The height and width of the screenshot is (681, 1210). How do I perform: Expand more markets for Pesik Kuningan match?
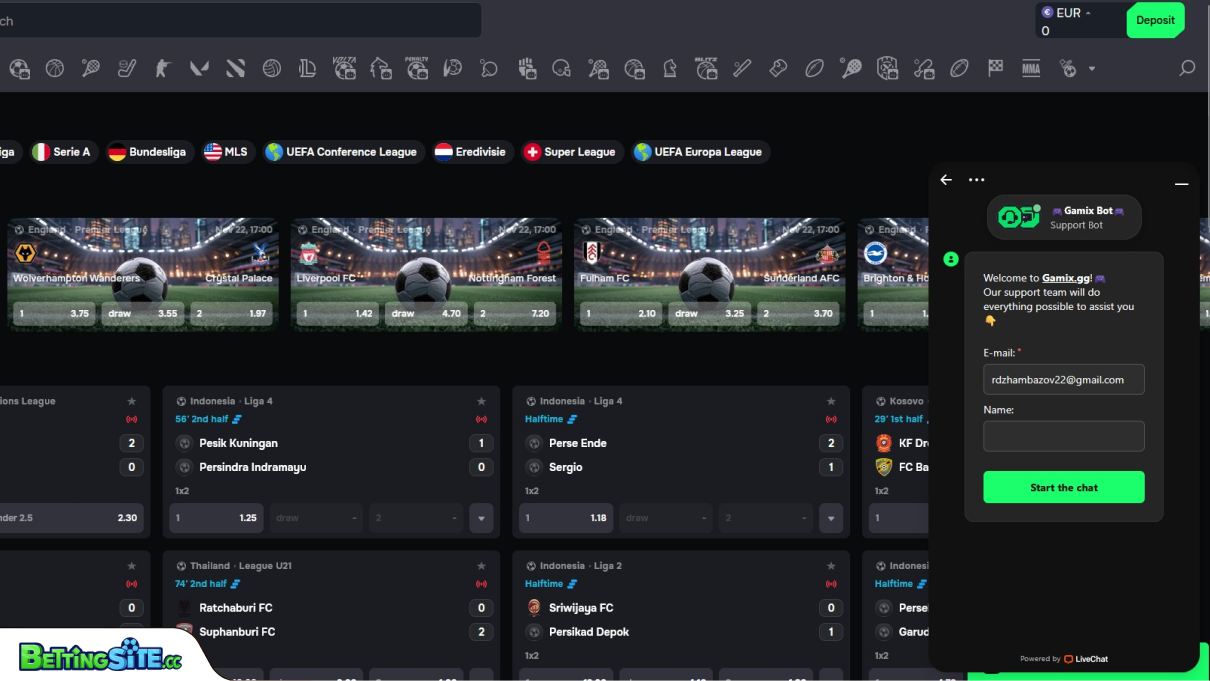click(481, 518)
